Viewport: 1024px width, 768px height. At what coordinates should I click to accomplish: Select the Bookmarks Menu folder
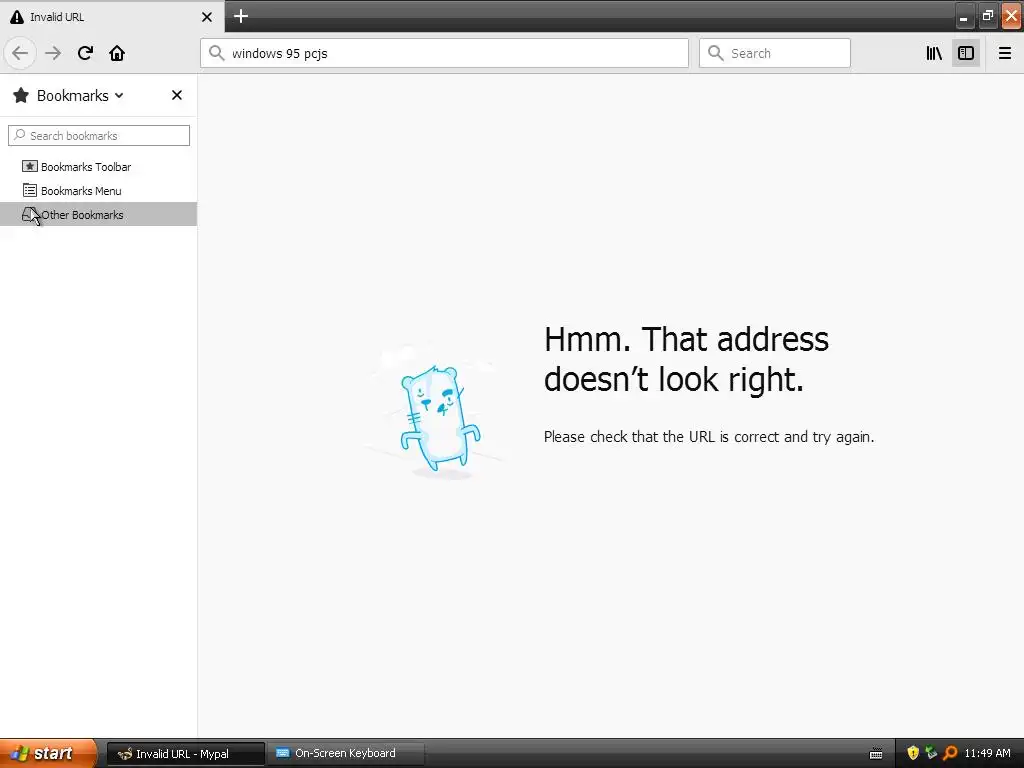(98, 191)
